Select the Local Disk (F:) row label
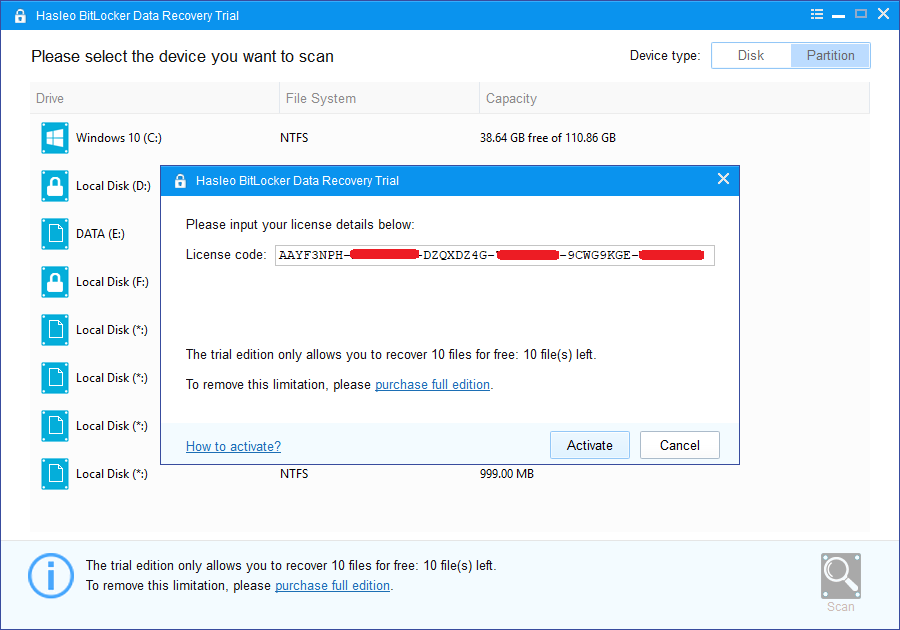Image resolution: width=900 pixels, height=630 pixels. click(112, 282)
